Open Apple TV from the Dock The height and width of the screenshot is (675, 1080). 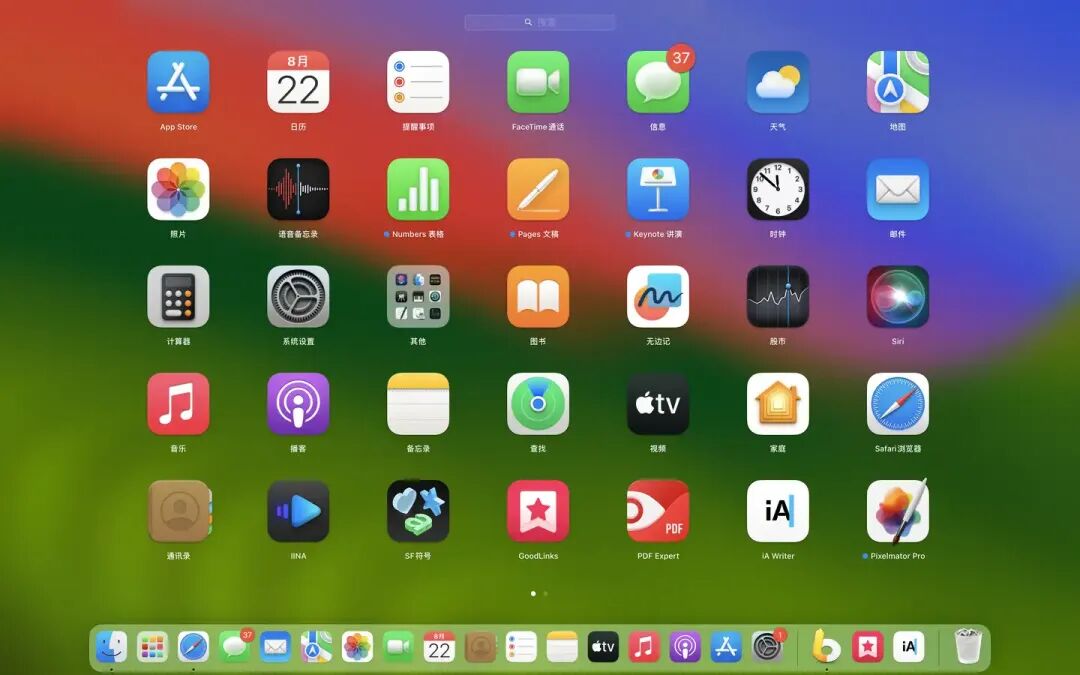[603, 647]
